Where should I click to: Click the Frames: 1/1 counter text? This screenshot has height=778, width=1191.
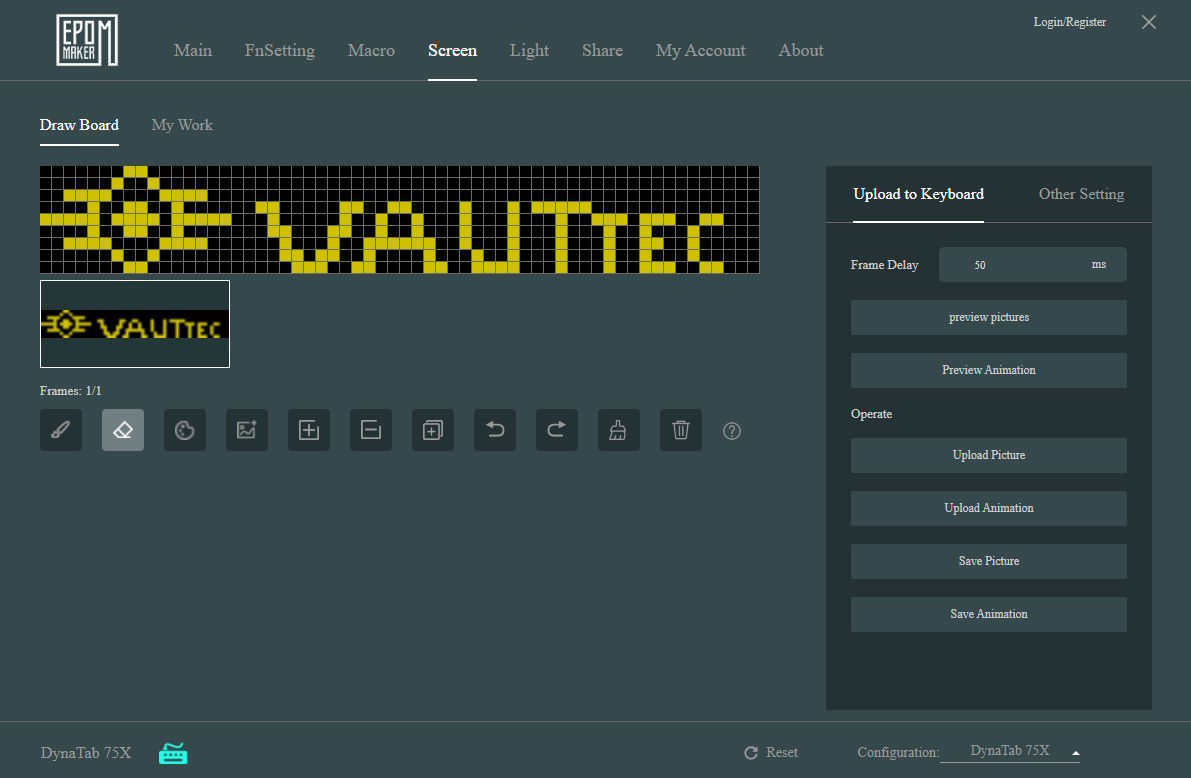pyautogui.click(x=71, y=391)
